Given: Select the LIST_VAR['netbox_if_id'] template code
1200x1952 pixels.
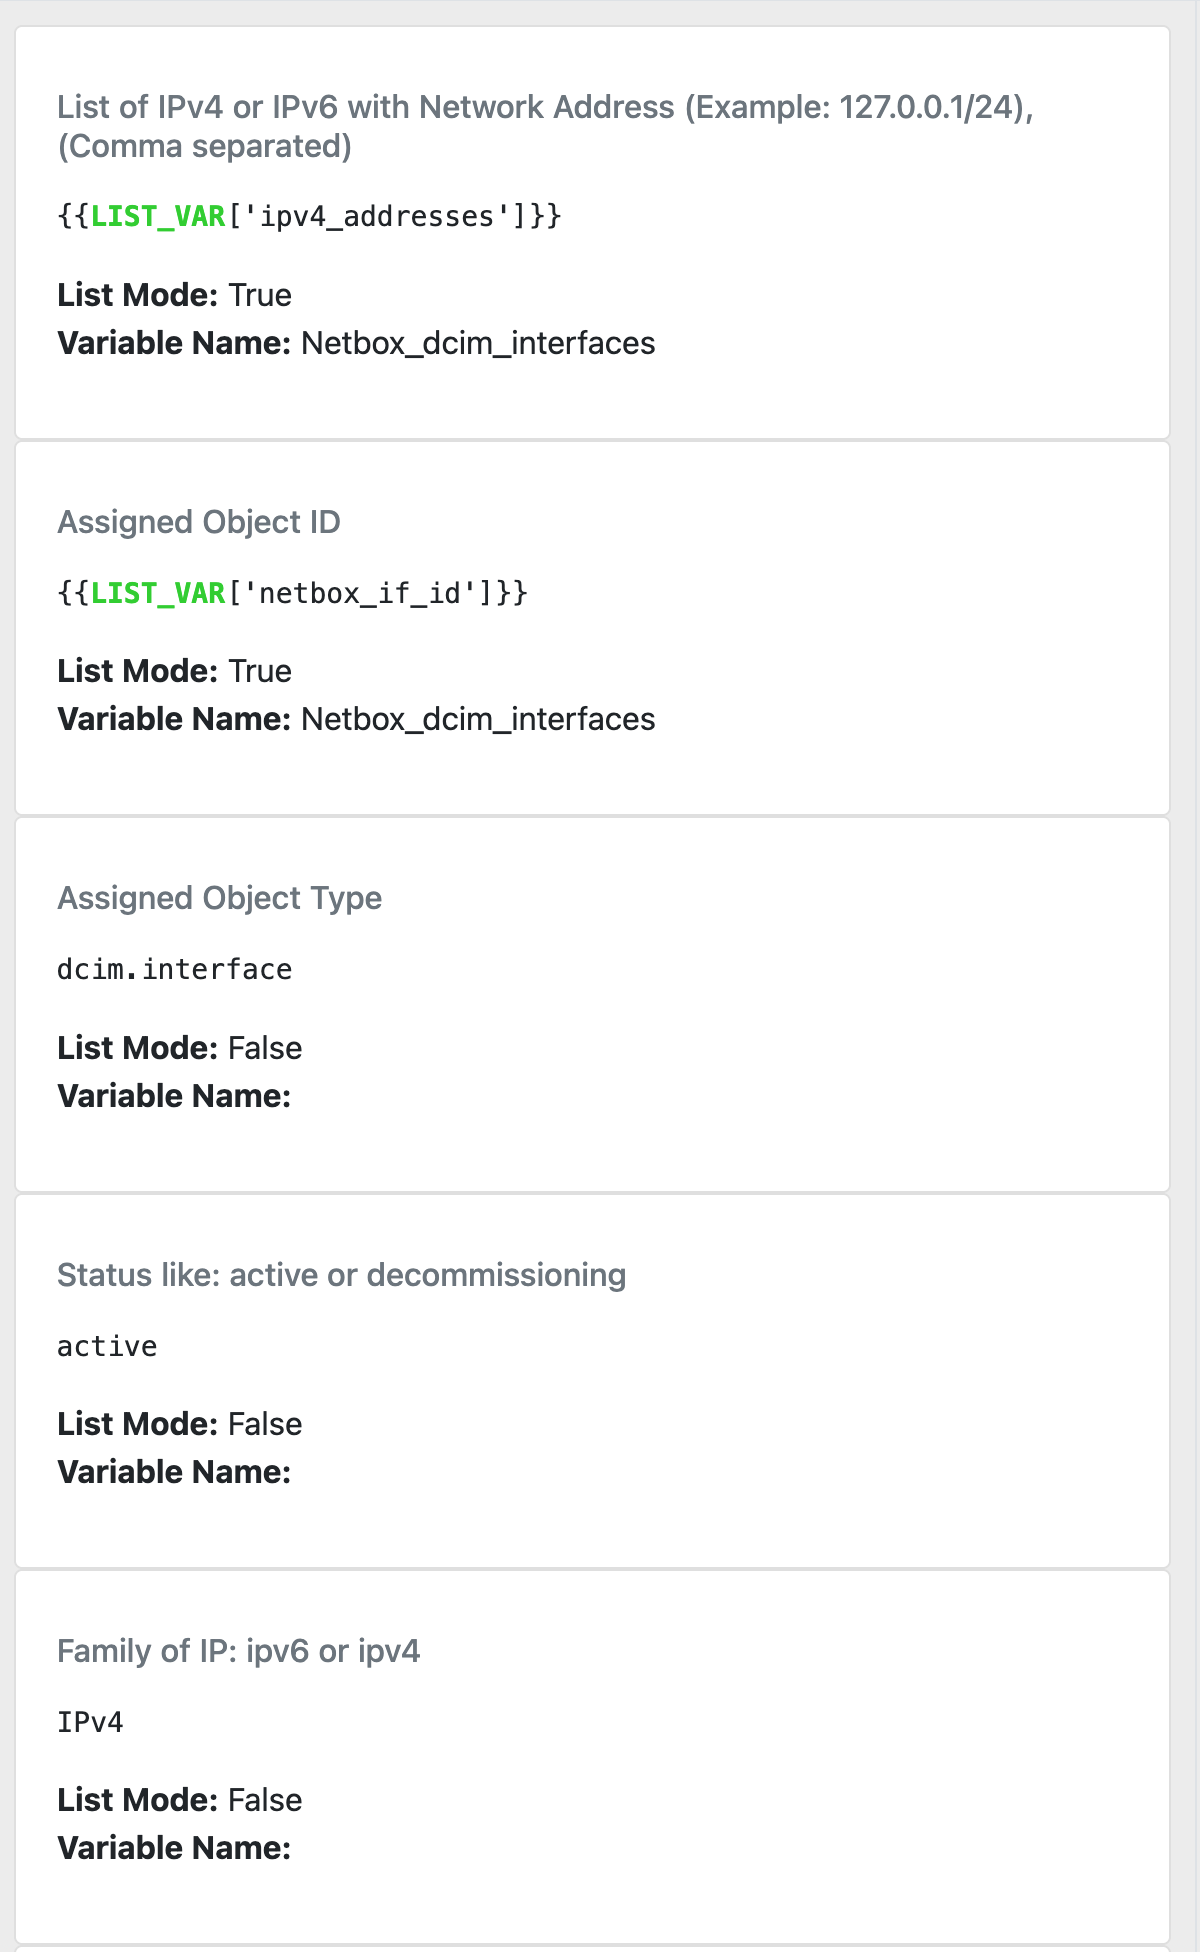Looking at the screenshot, I should pyautogui.click(x=292, y=593).
